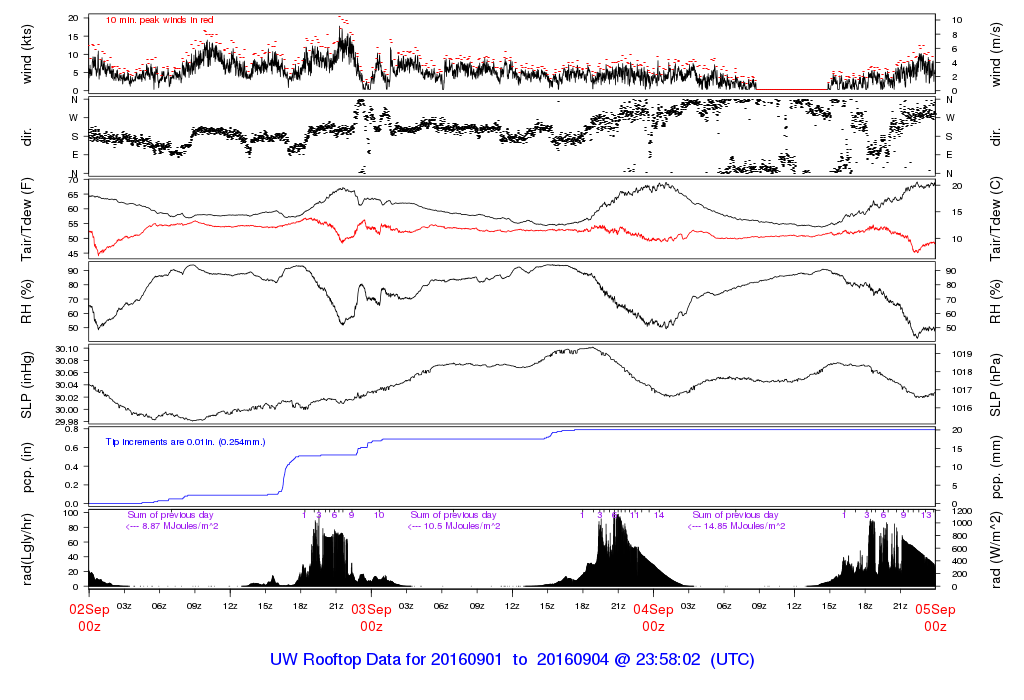
Task: Click the 'UW Rooftop Data for 20160901' title
Action: [x=386, y=660]
